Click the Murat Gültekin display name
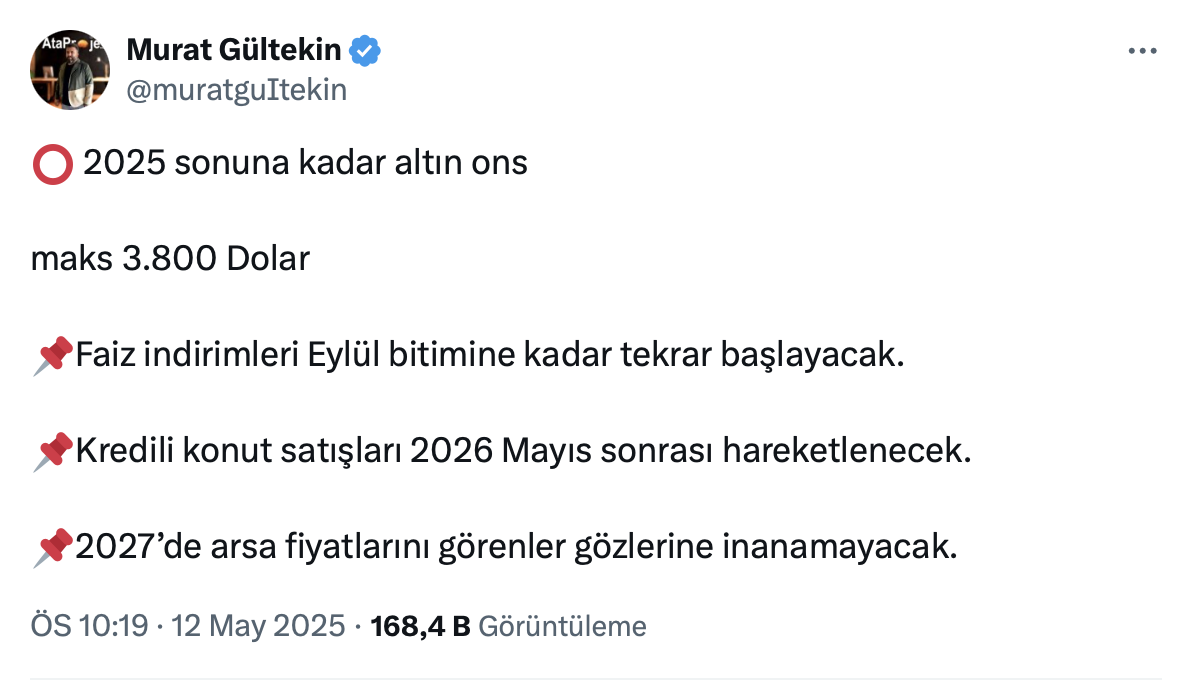 (x=234, y=50)
